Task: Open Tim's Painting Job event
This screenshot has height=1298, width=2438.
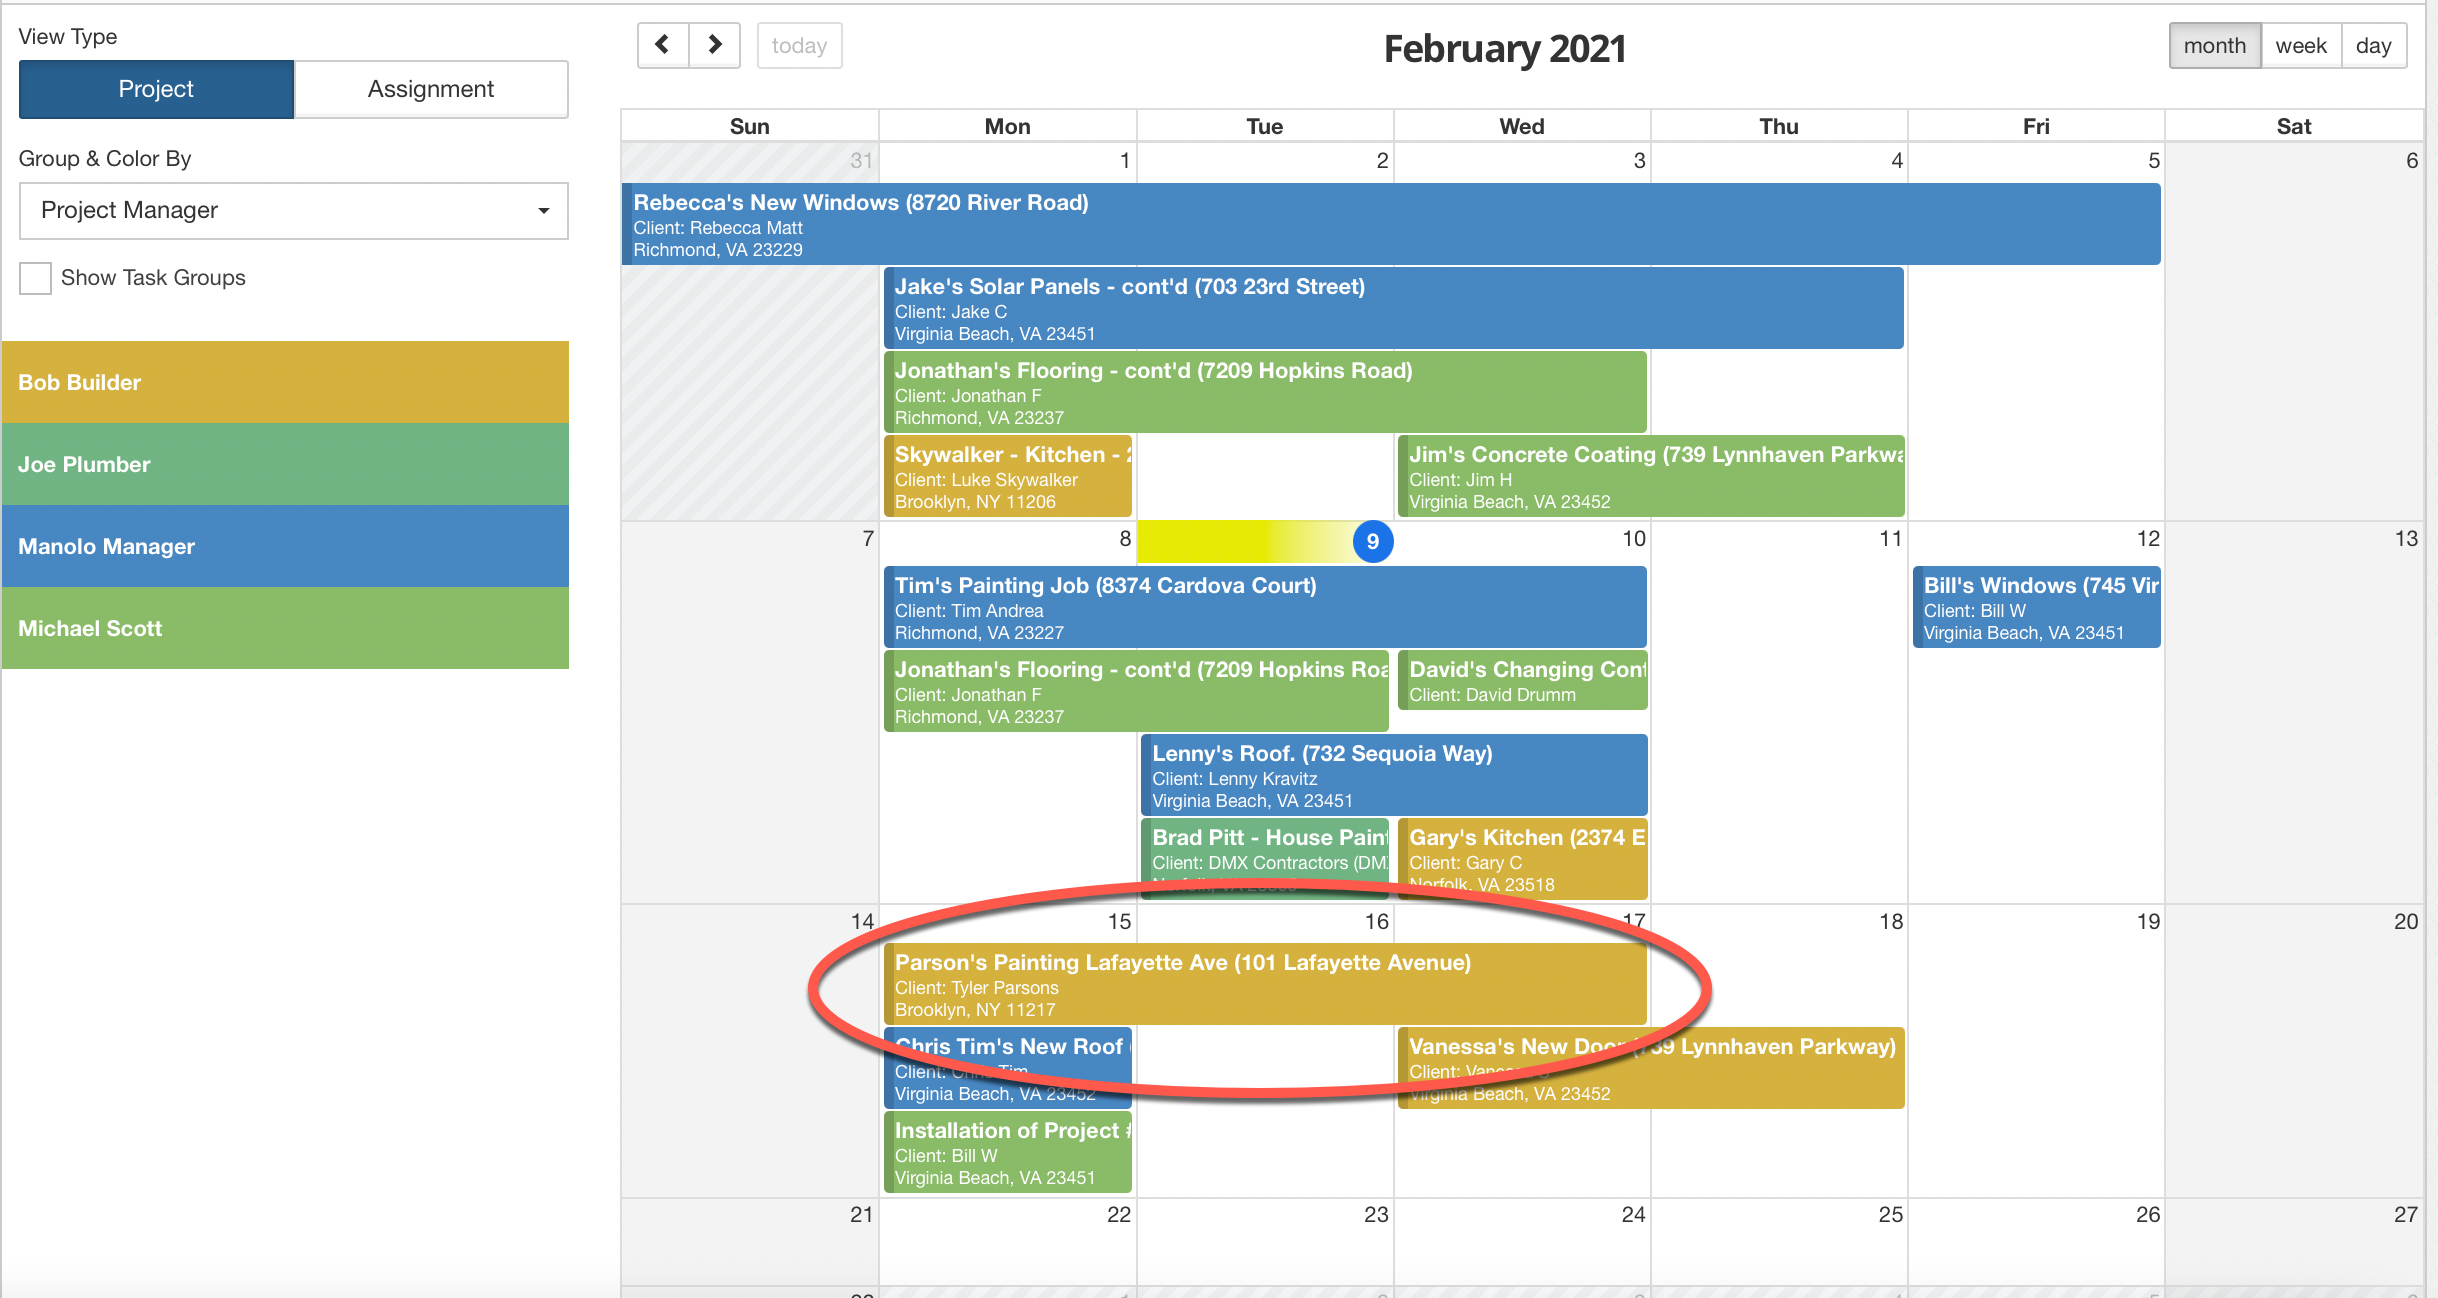Action: coord(1263,607)
